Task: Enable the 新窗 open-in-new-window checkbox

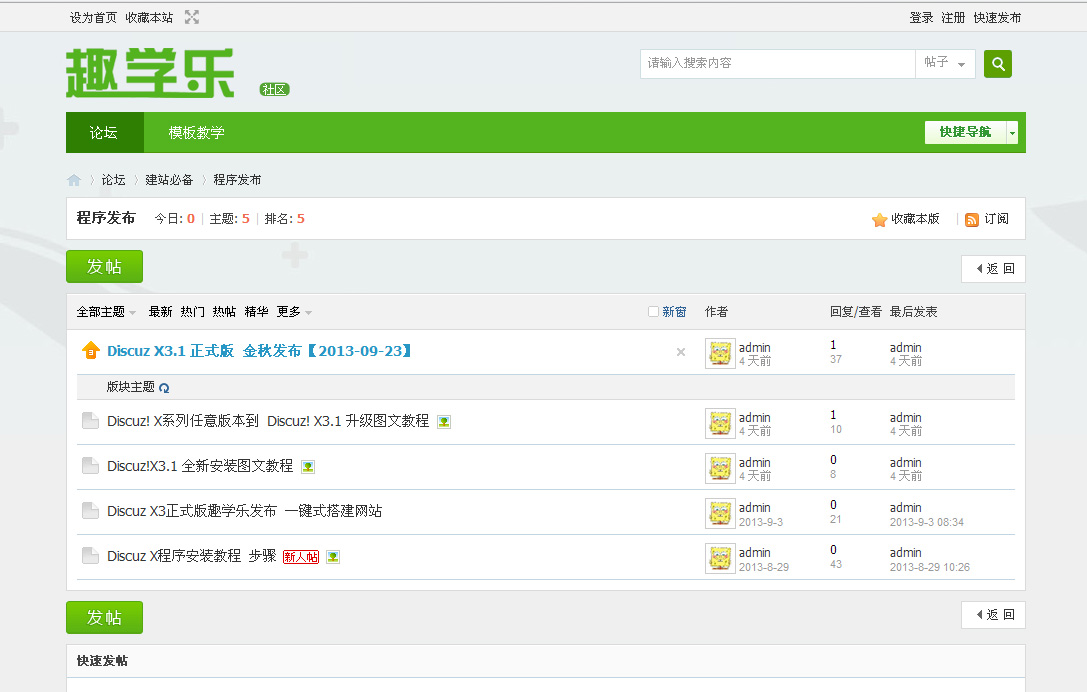Action: [653, 312]
